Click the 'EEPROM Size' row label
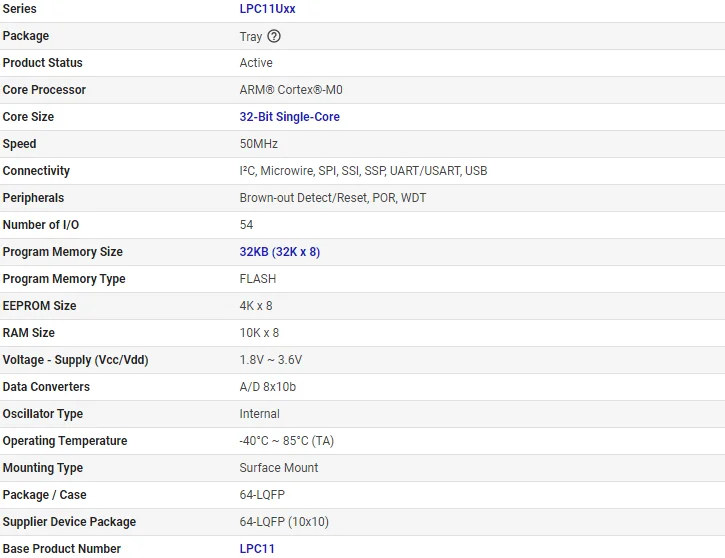 coord(39,306)
